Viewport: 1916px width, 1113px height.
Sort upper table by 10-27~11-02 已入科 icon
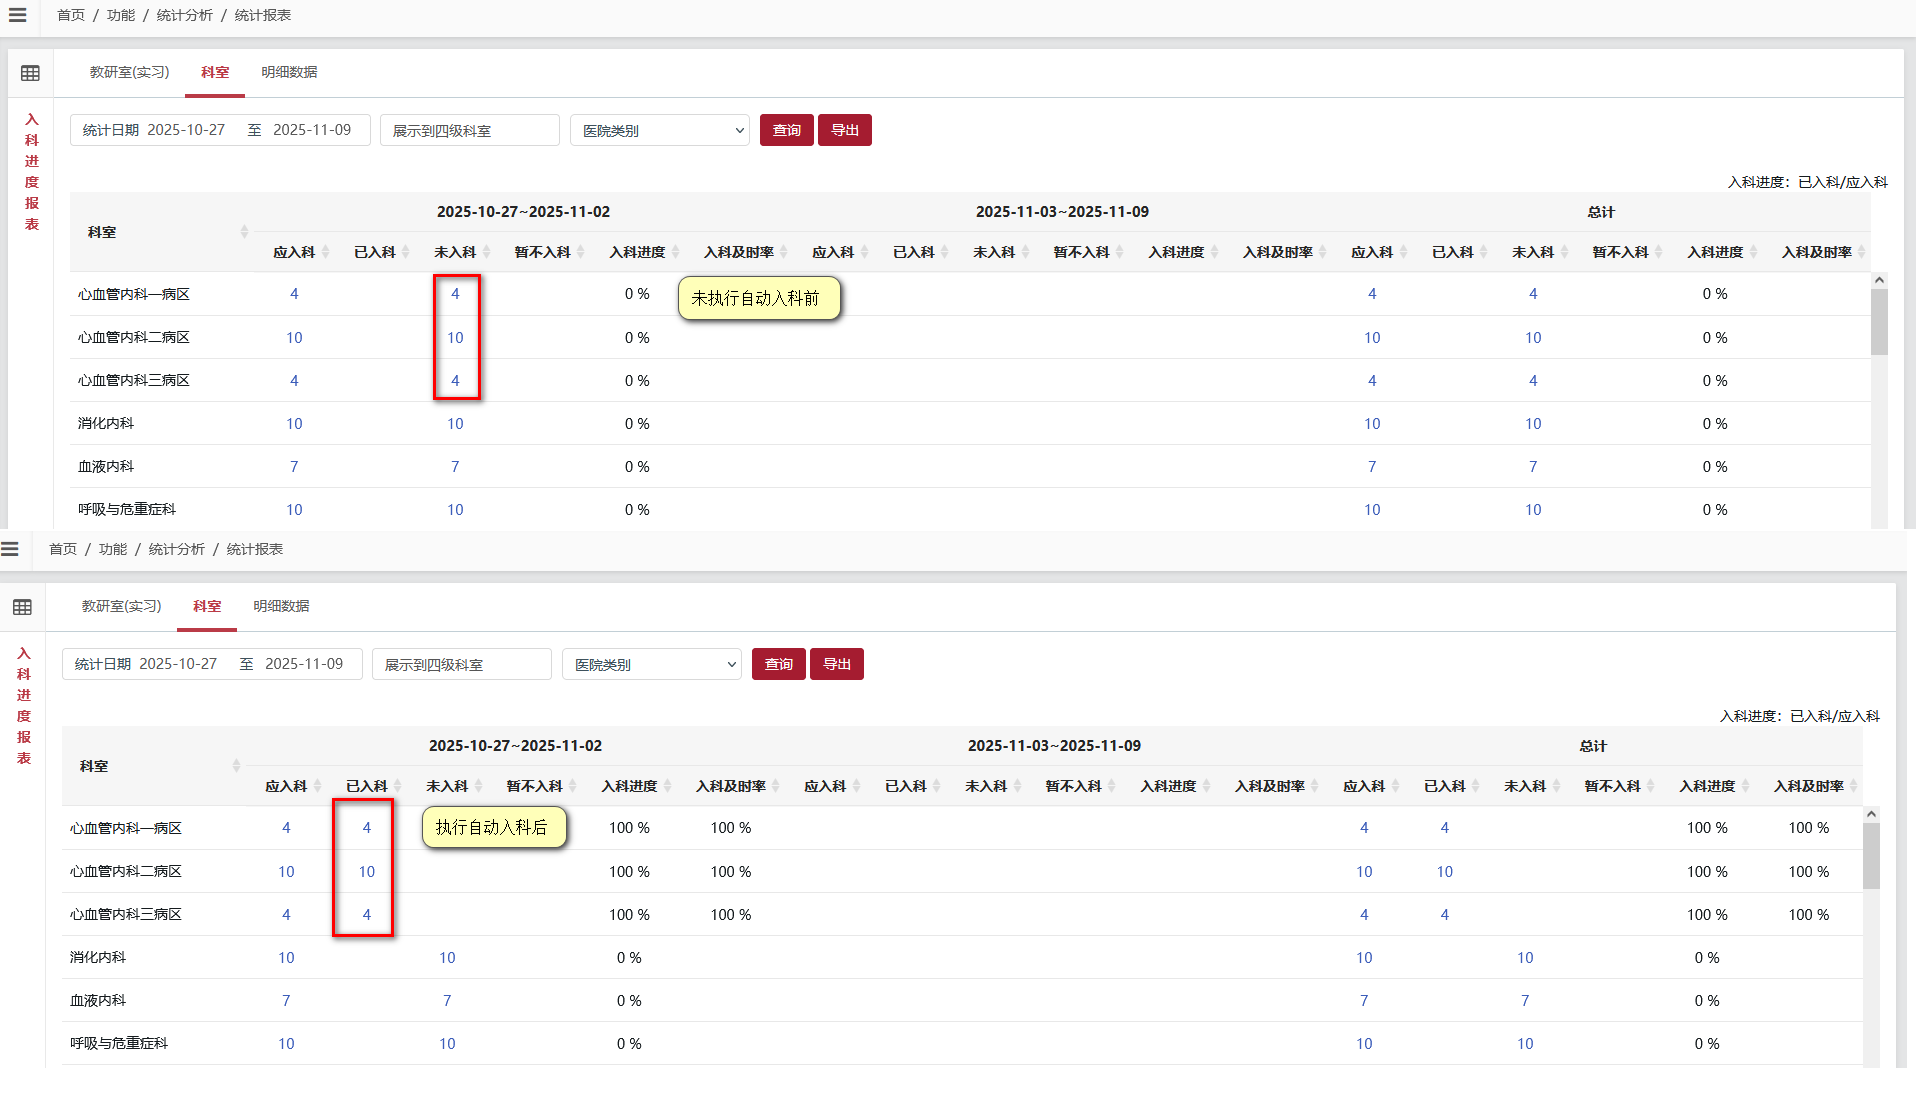pyautogui.click(x=405, y=252)
